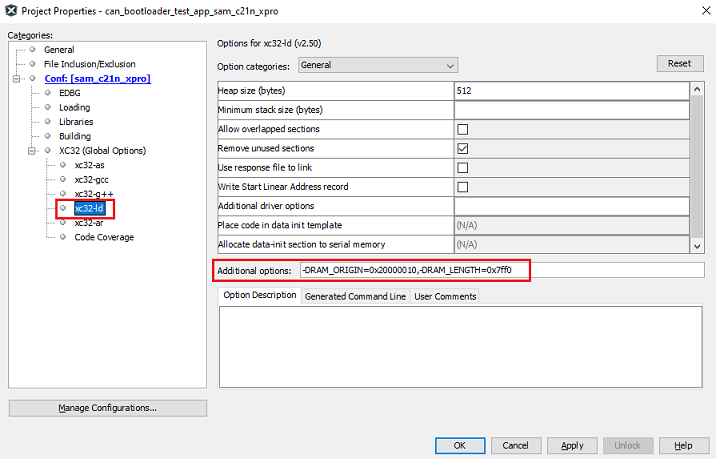Viewport: 716px width, 459px height.
Task: Open the xc32-g++ options node
Action: (91, 194)
